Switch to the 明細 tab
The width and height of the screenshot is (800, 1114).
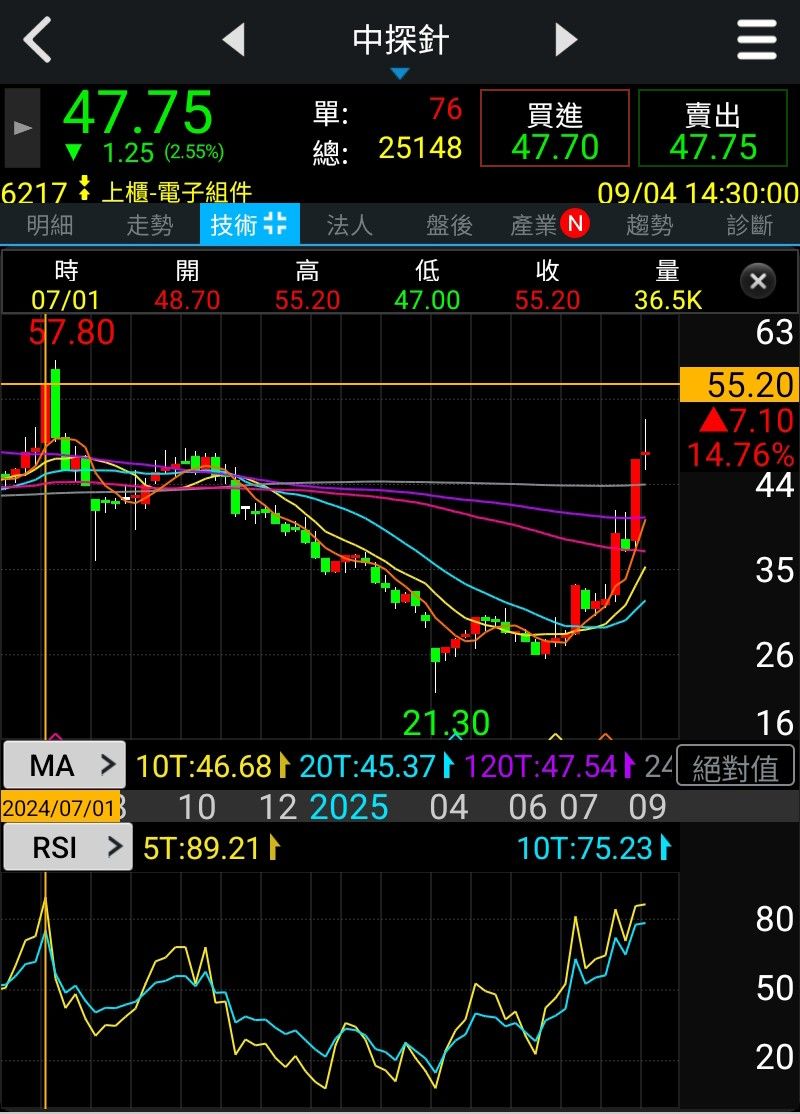[49, 225]
